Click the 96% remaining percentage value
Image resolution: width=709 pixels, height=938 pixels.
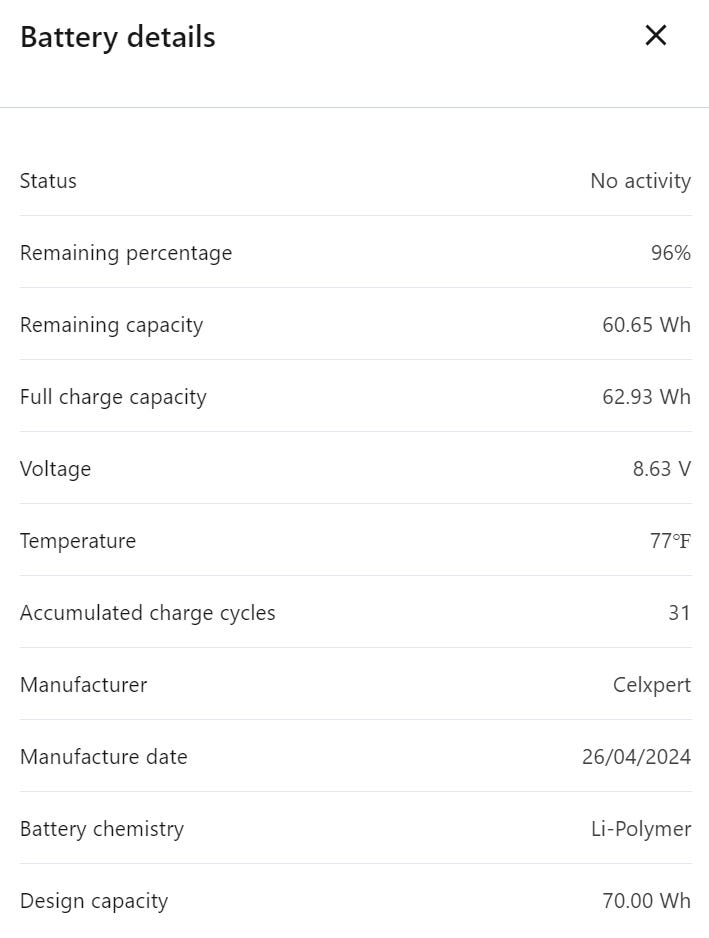coord(670,253)
